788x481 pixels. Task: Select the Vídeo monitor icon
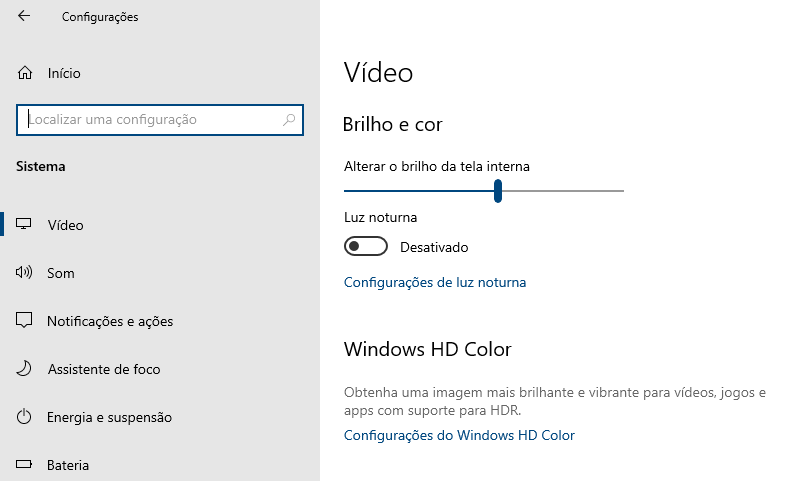pos(24,224)
